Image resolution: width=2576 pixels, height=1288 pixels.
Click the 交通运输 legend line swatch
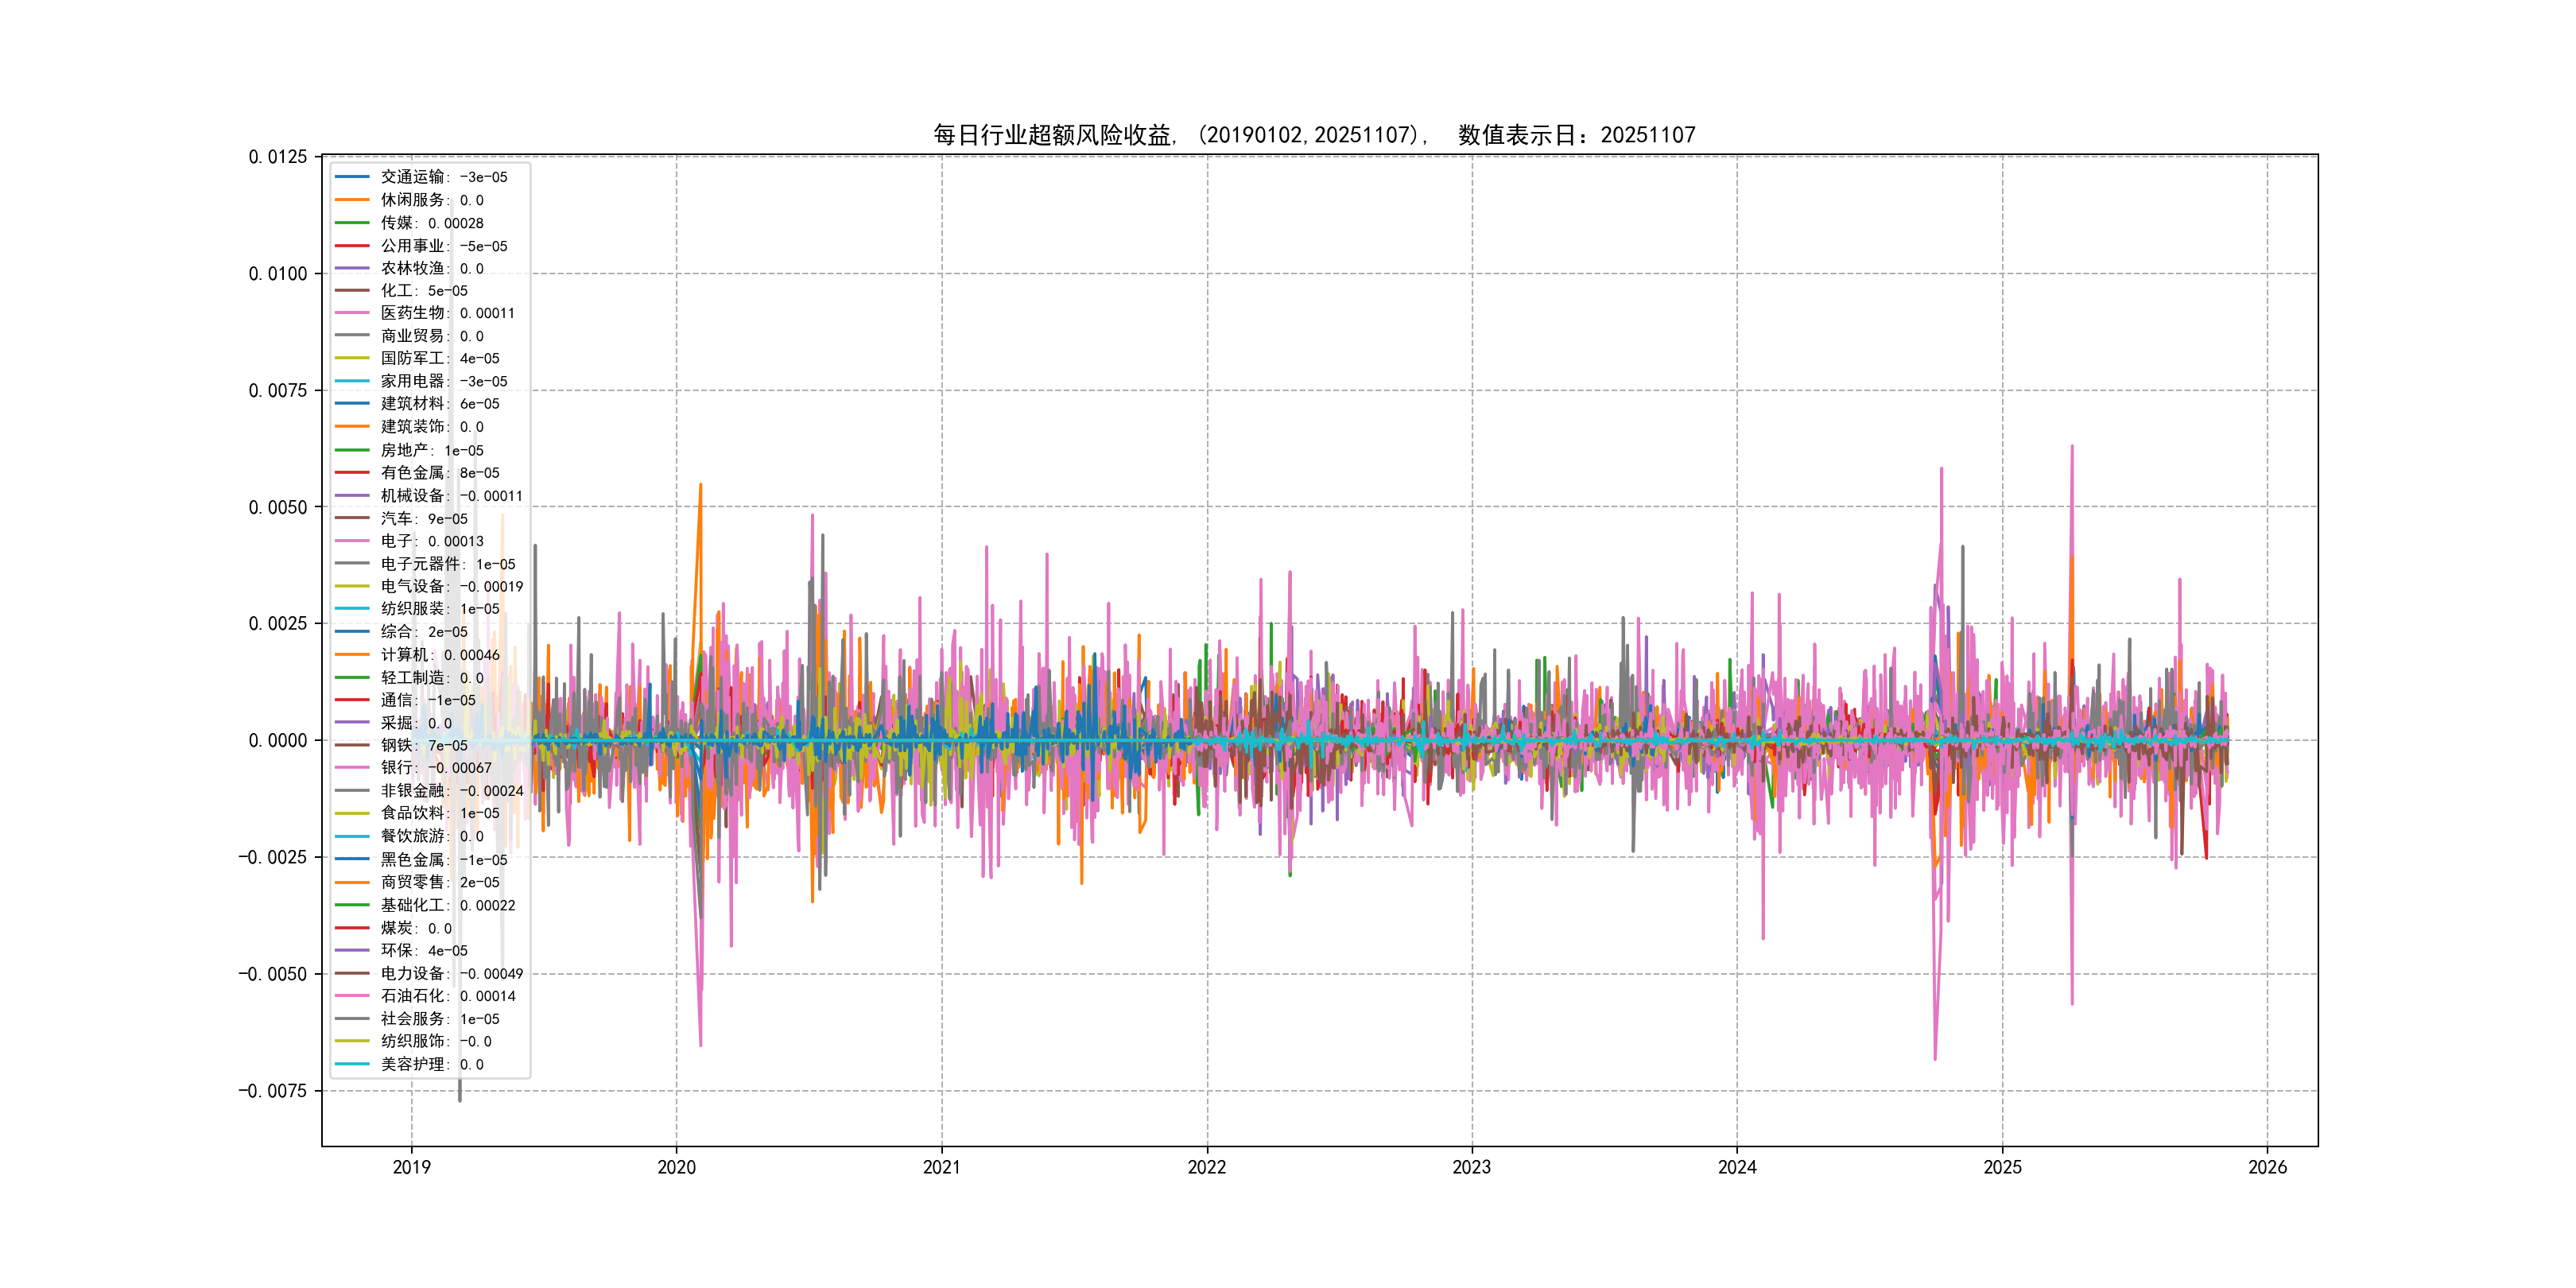352,177
